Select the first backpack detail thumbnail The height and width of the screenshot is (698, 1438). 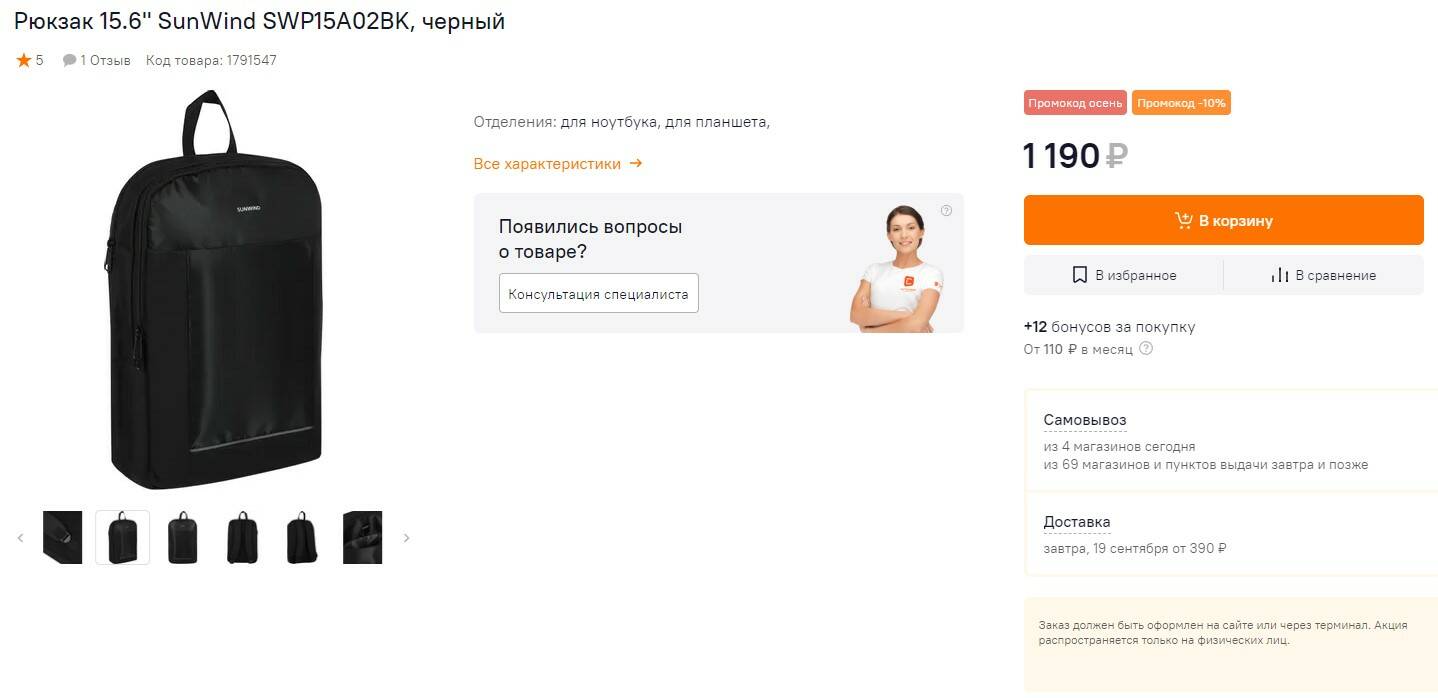62,538
